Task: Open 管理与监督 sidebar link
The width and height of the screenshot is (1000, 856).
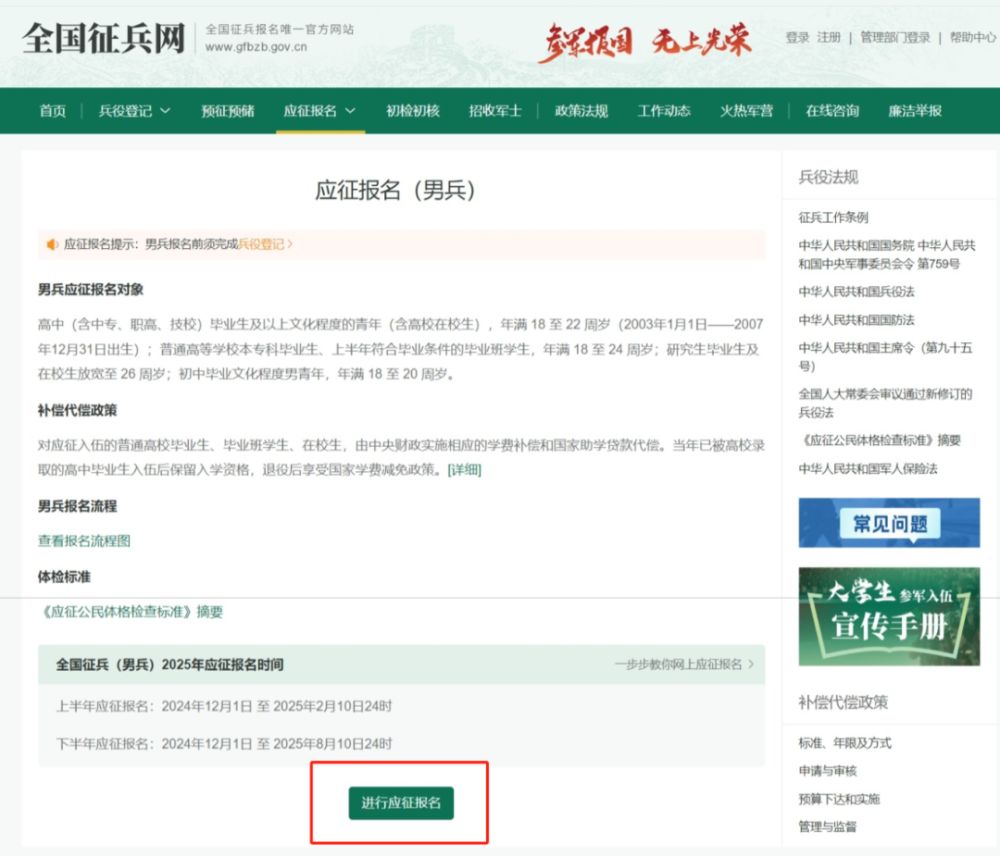Action: [x=827, y=827]
